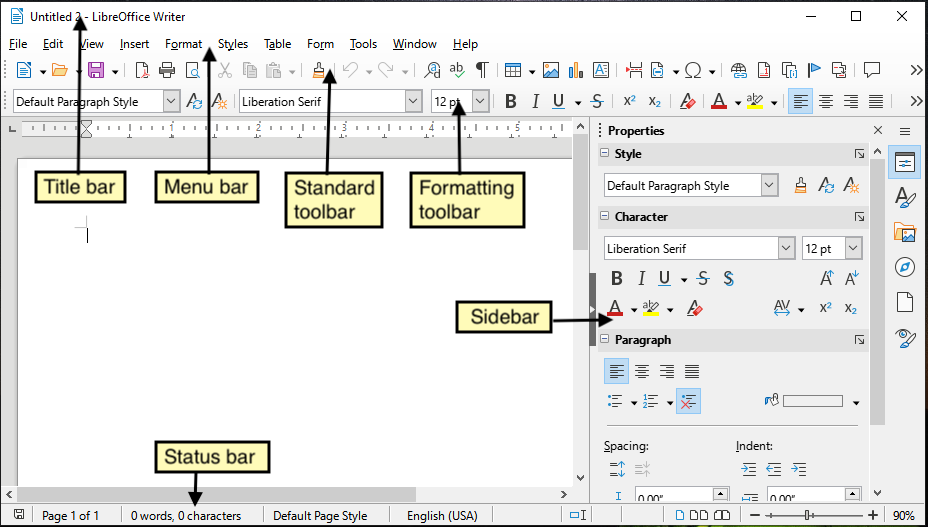Click Export as PDF icon
The image size is (928, 527).
click(142, 70)
